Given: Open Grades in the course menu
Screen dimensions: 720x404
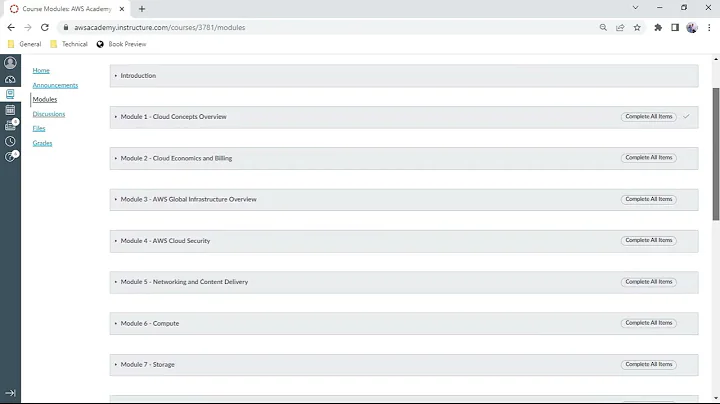Looking at the screenshot, I should click(42, 143).
